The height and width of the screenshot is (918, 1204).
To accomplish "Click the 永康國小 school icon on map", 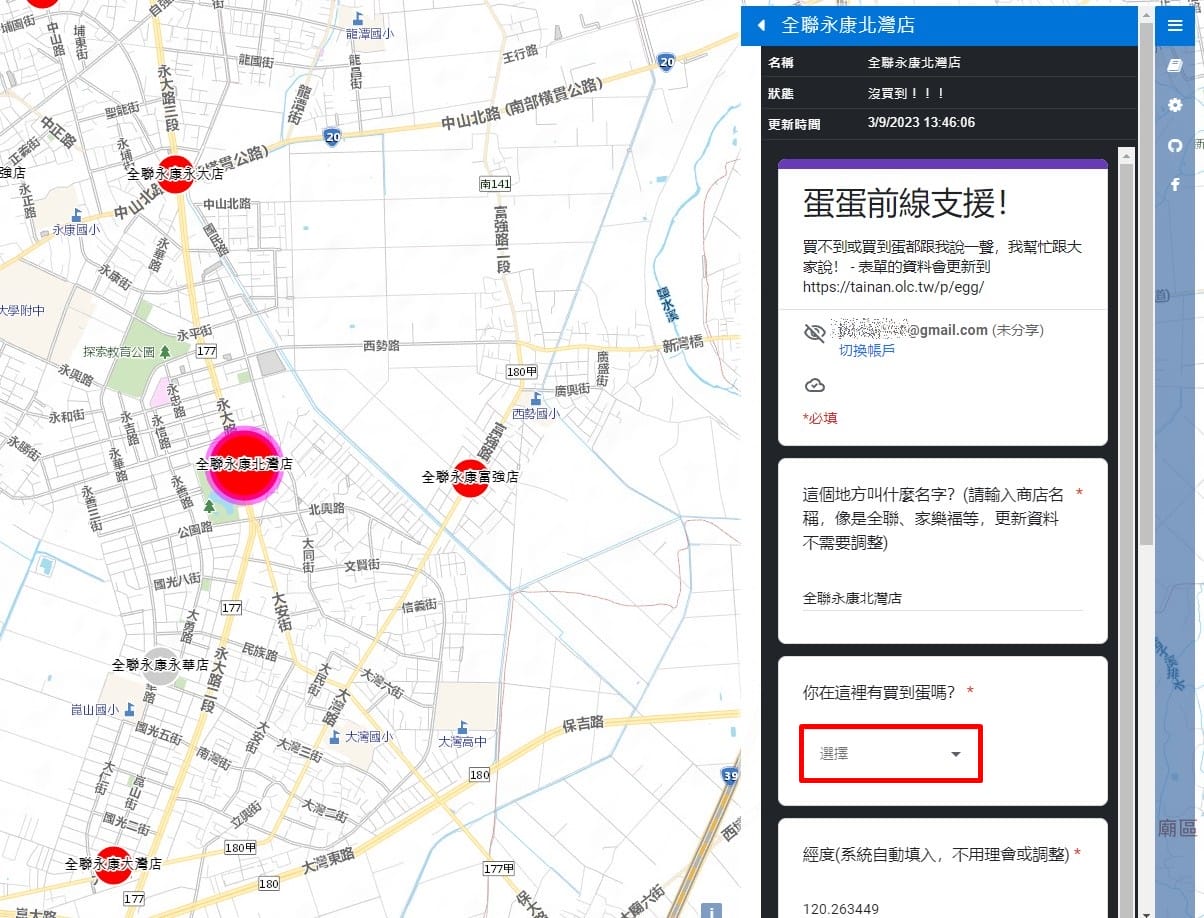I will pyautogui.click(x=78, y=214).
